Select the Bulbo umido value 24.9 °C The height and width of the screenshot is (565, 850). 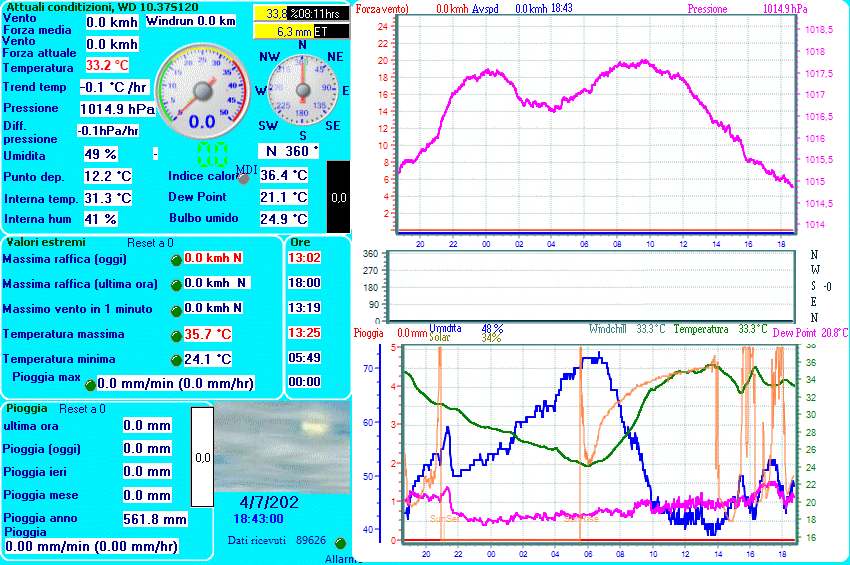284,219
